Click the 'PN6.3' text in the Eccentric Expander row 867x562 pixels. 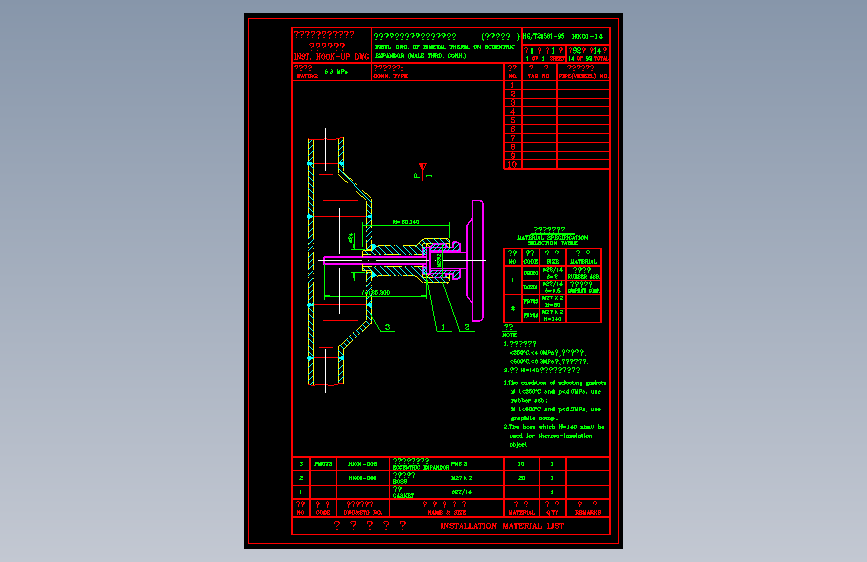pos(459,464)
